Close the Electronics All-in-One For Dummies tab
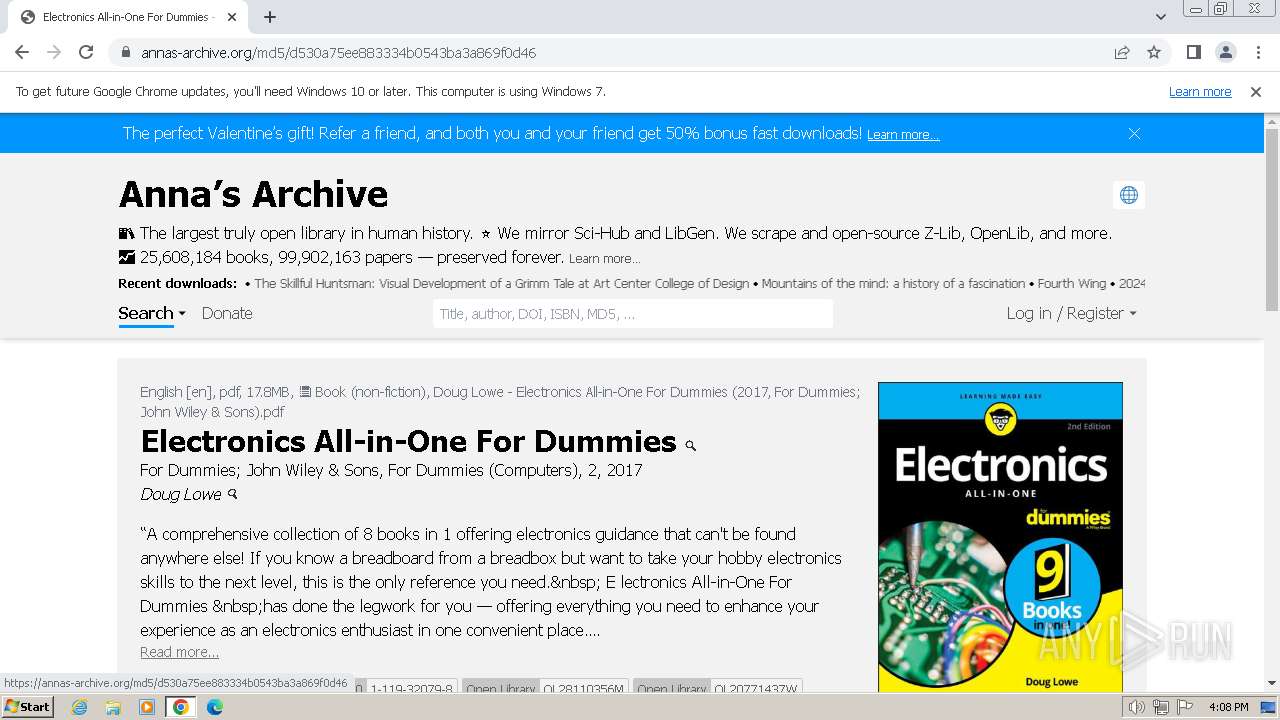 point(232,17)
